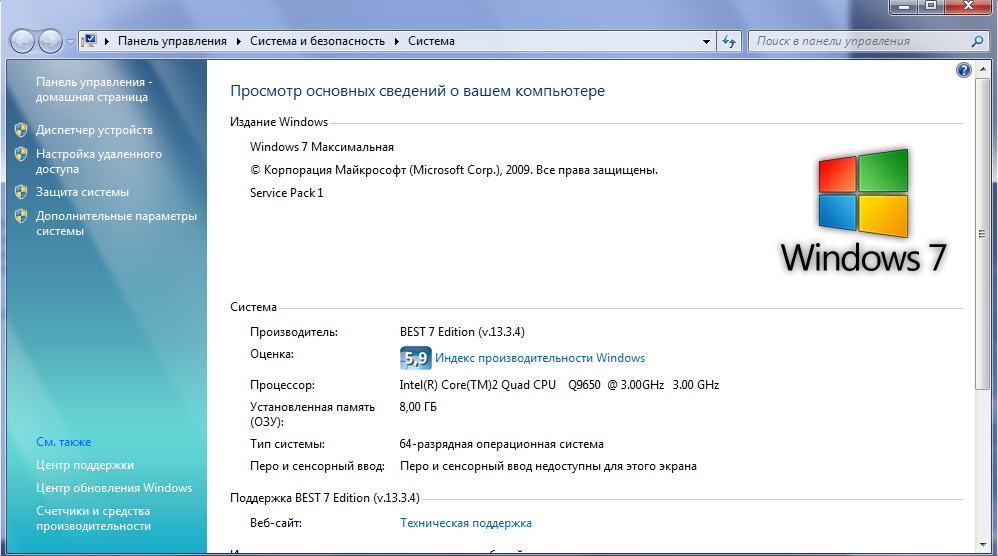Open Центр поддержки link
The width and height of the screenshot is (998, 556).
(85, 465)
